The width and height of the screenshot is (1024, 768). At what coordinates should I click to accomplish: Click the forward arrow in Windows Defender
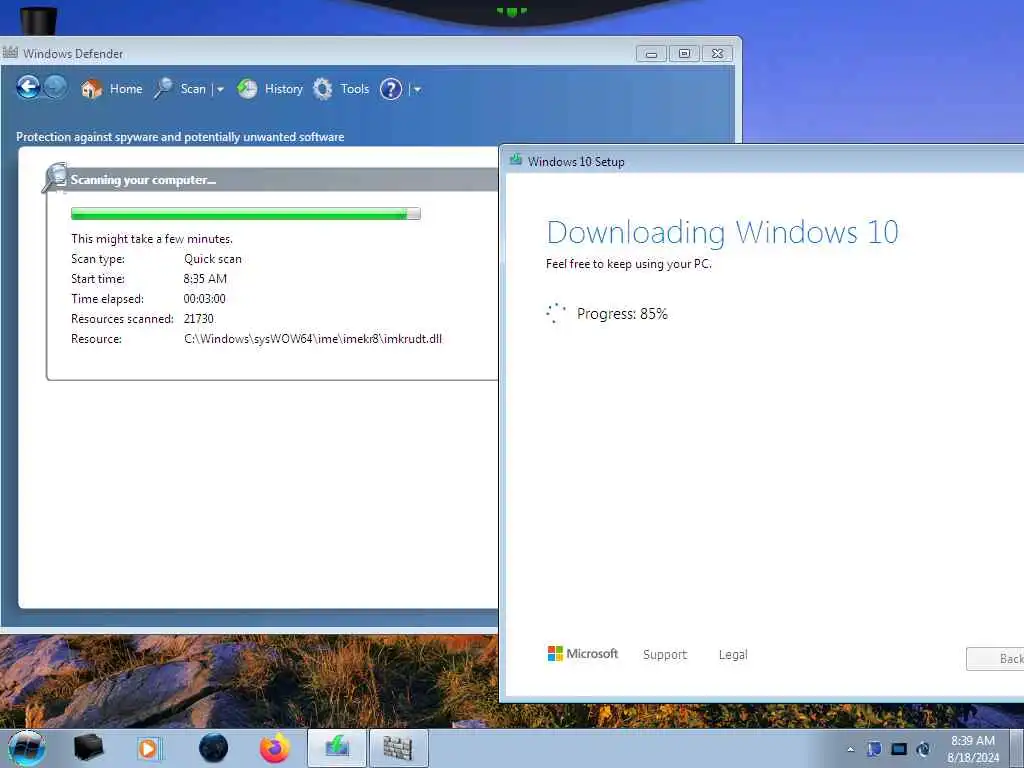point(56,88)
